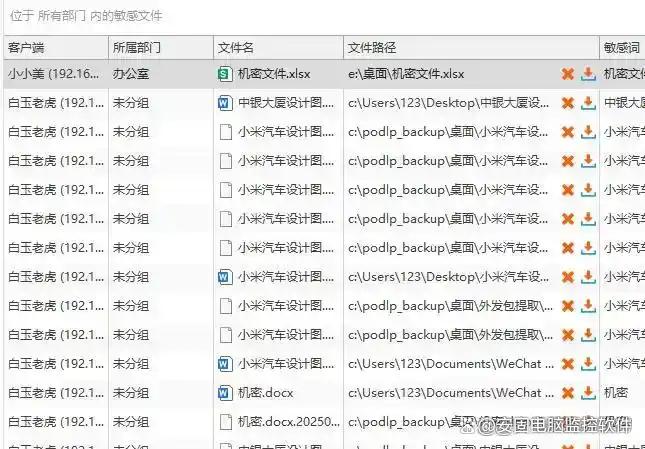Screen dimensions: 645x449
Task: Select the 未分组 cell in the 机密.docx row
Action: click(x=131, y=393)
